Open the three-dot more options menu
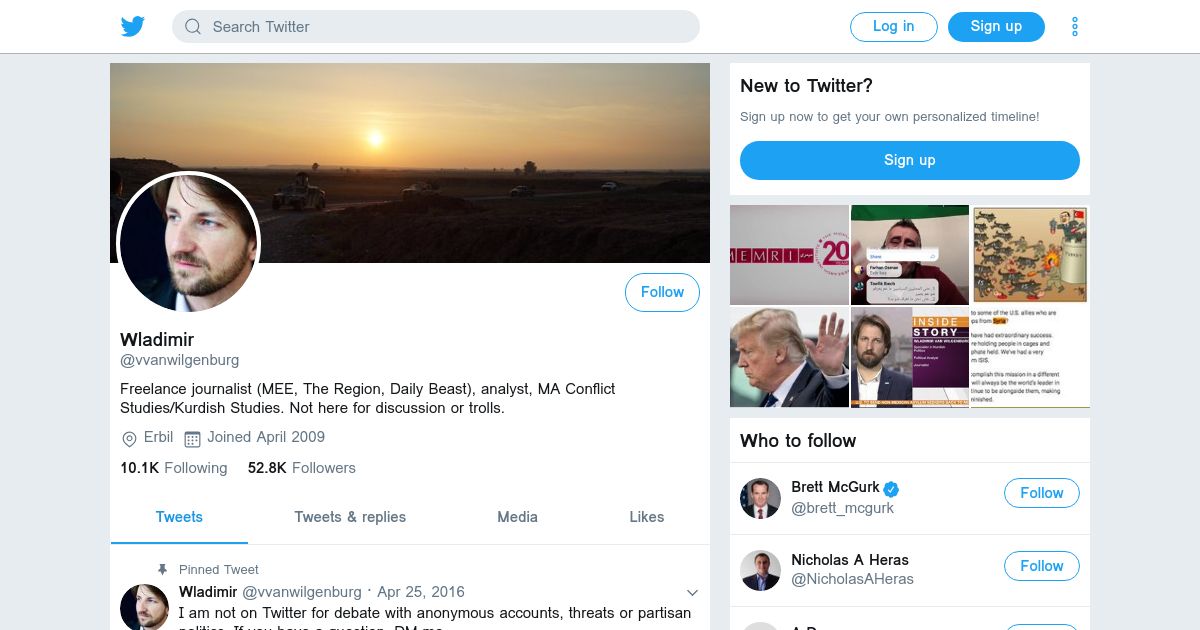The height and width of the screenshot is (630, 1200). pos(1075,27)
